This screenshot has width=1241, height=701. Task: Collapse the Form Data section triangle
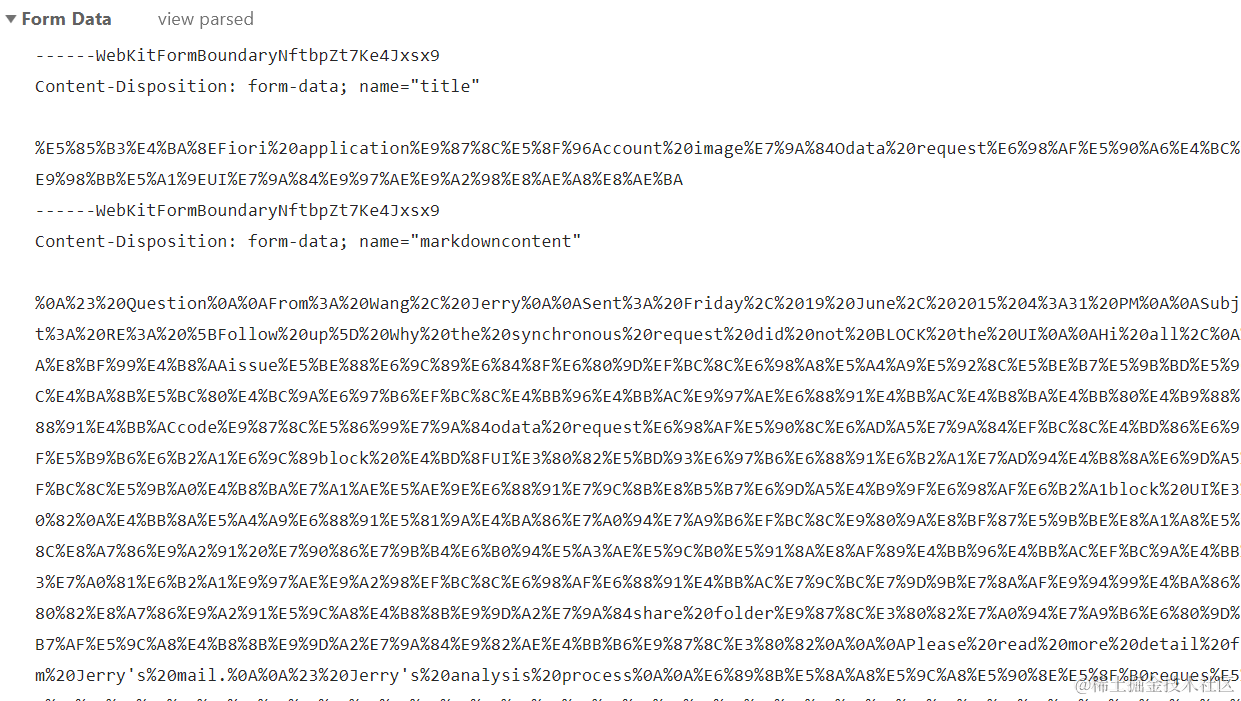[x=11, y=19]
